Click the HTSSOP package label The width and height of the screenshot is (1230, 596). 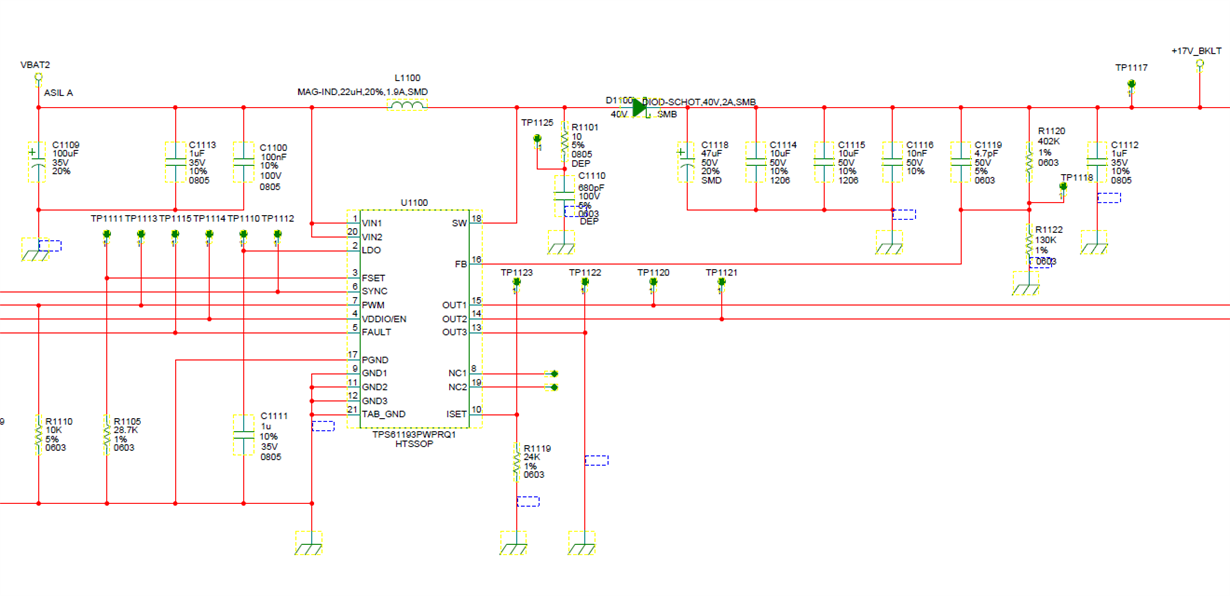(412, 445)
